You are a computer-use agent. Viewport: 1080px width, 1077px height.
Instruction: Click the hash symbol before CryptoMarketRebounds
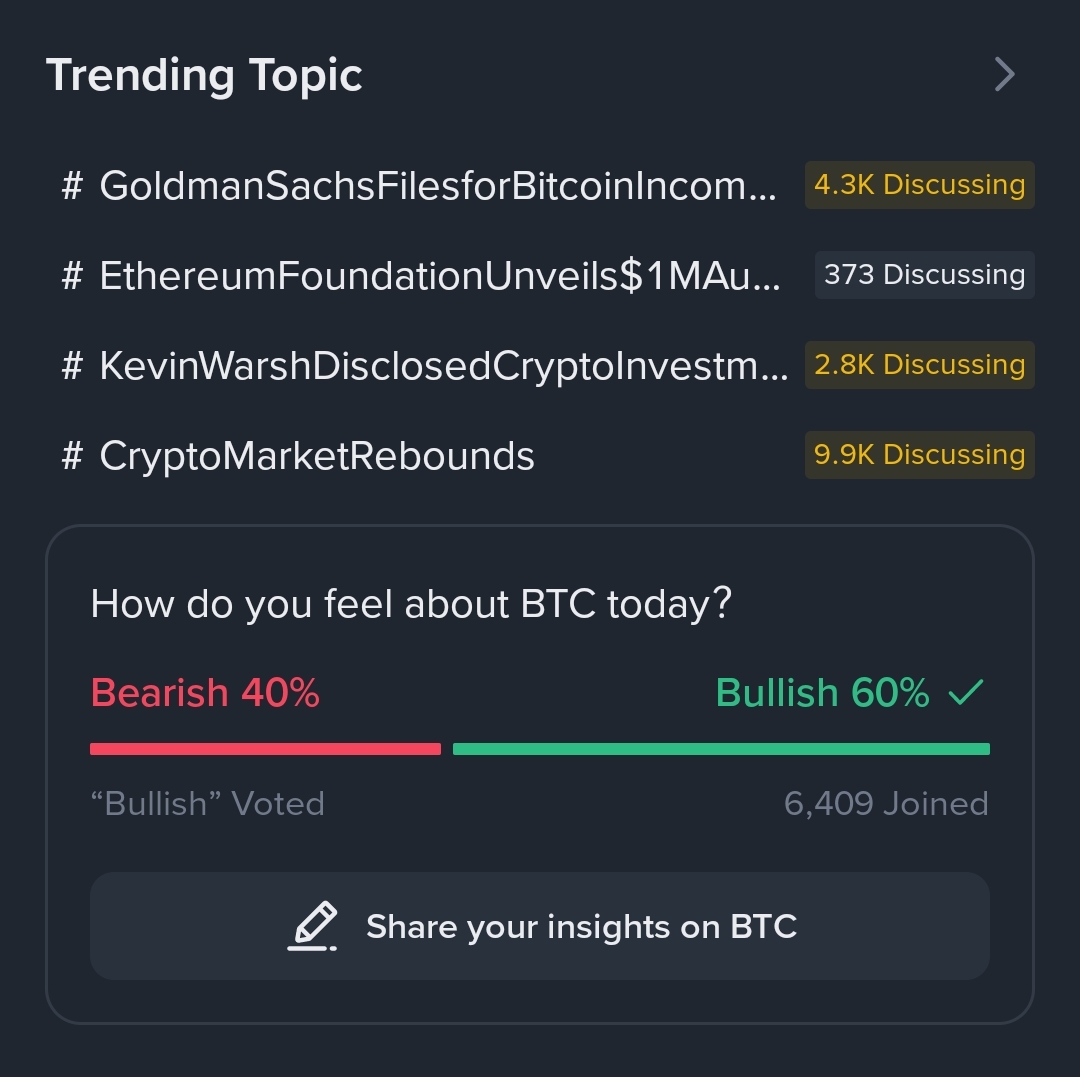pos(72,456)
